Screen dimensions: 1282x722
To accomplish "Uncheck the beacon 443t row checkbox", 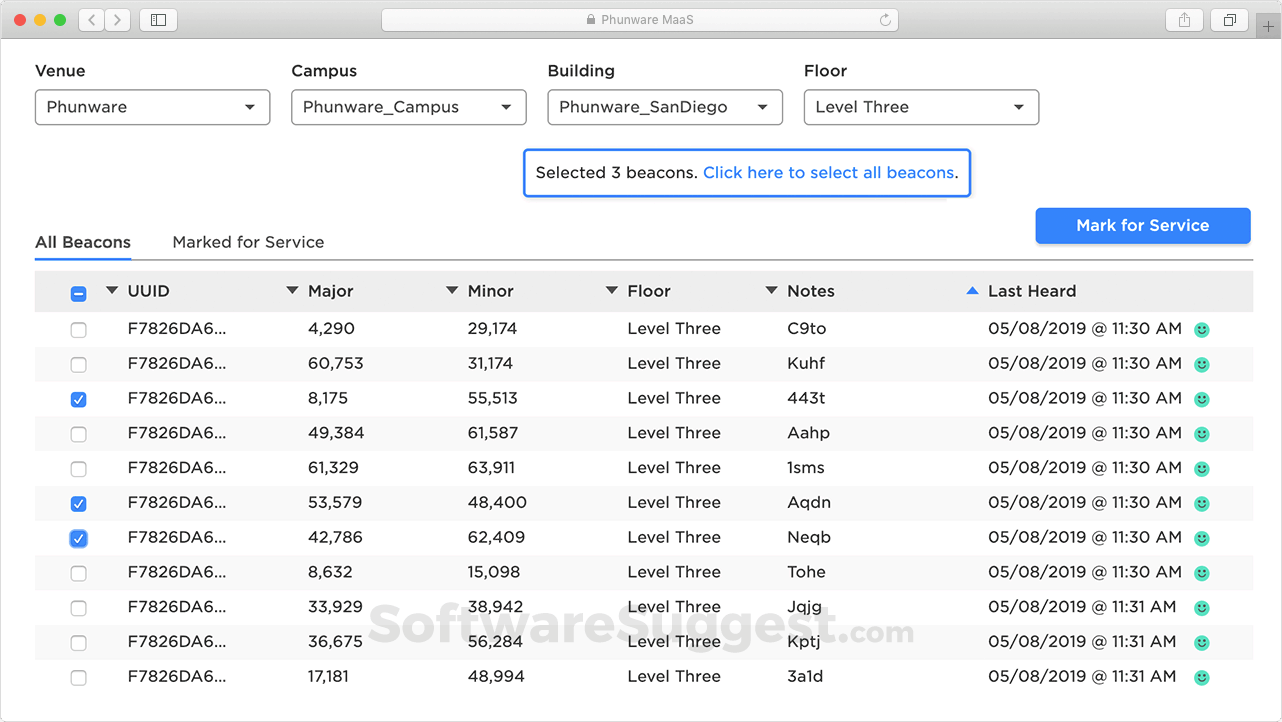I will 79,399.
